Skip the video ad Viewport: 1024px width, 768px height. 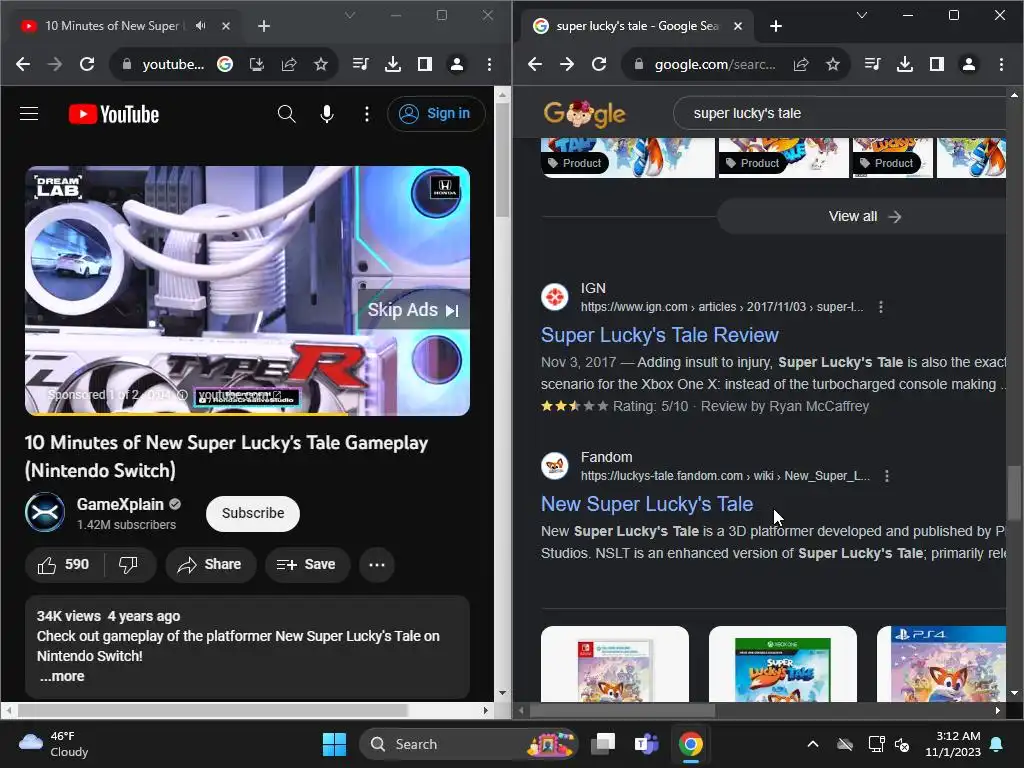click(x=413, y=310)
